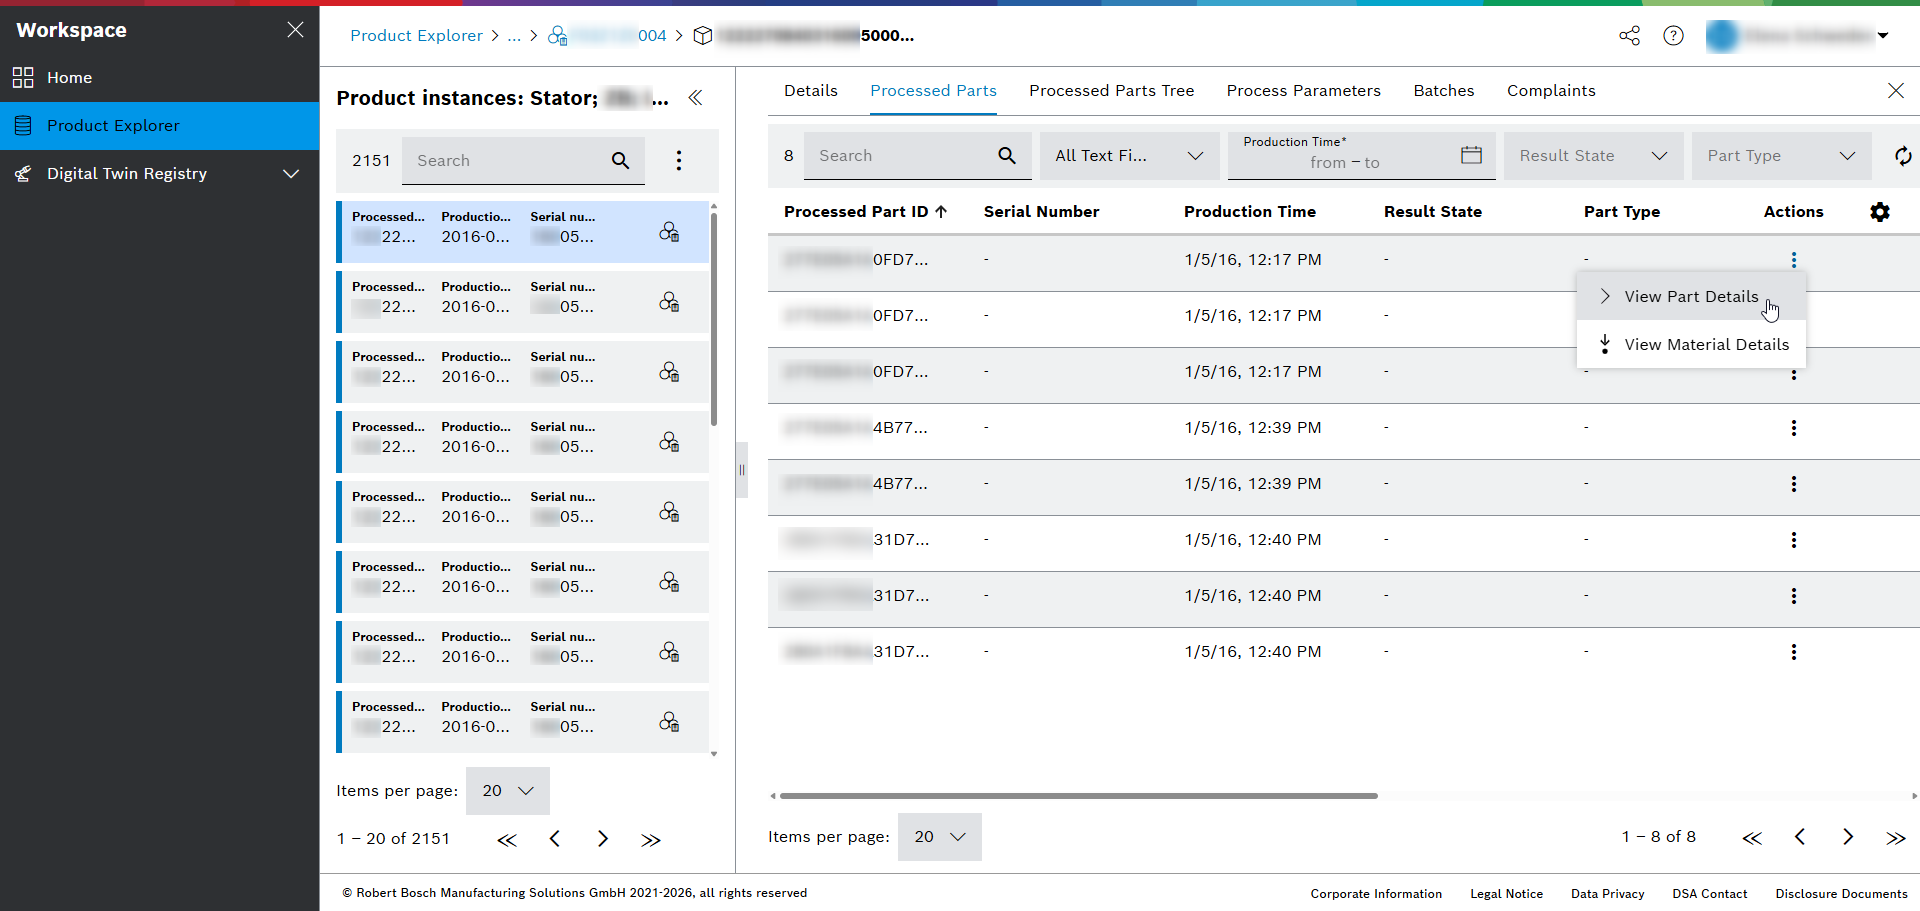Click genealogy icon of seventh product instance
This screenshot has width=1920, height=911.
669,652
